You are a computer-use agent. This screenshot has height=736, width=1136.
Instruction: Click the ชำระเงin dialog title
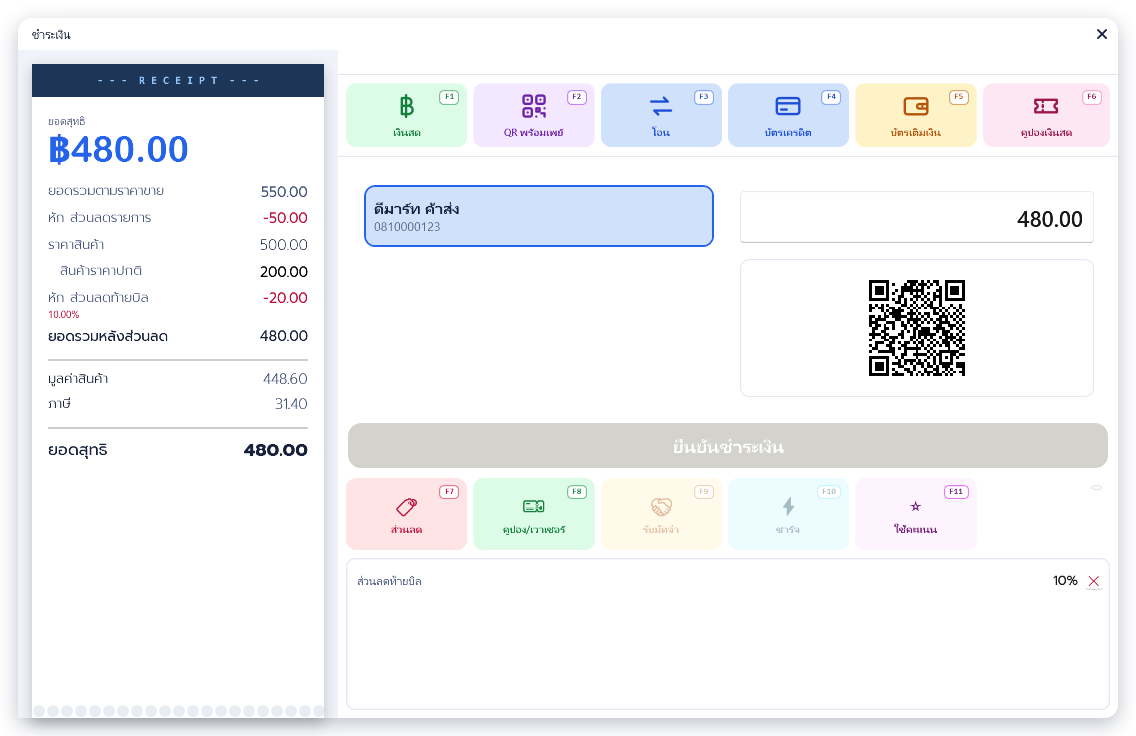[51, 35]
